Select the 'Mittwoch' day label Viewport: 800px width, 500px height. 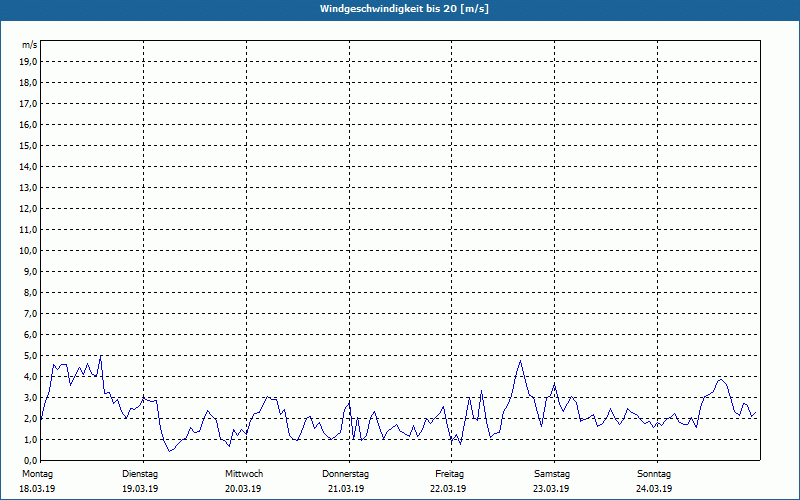pyautogui.click(x=244, y=474)
